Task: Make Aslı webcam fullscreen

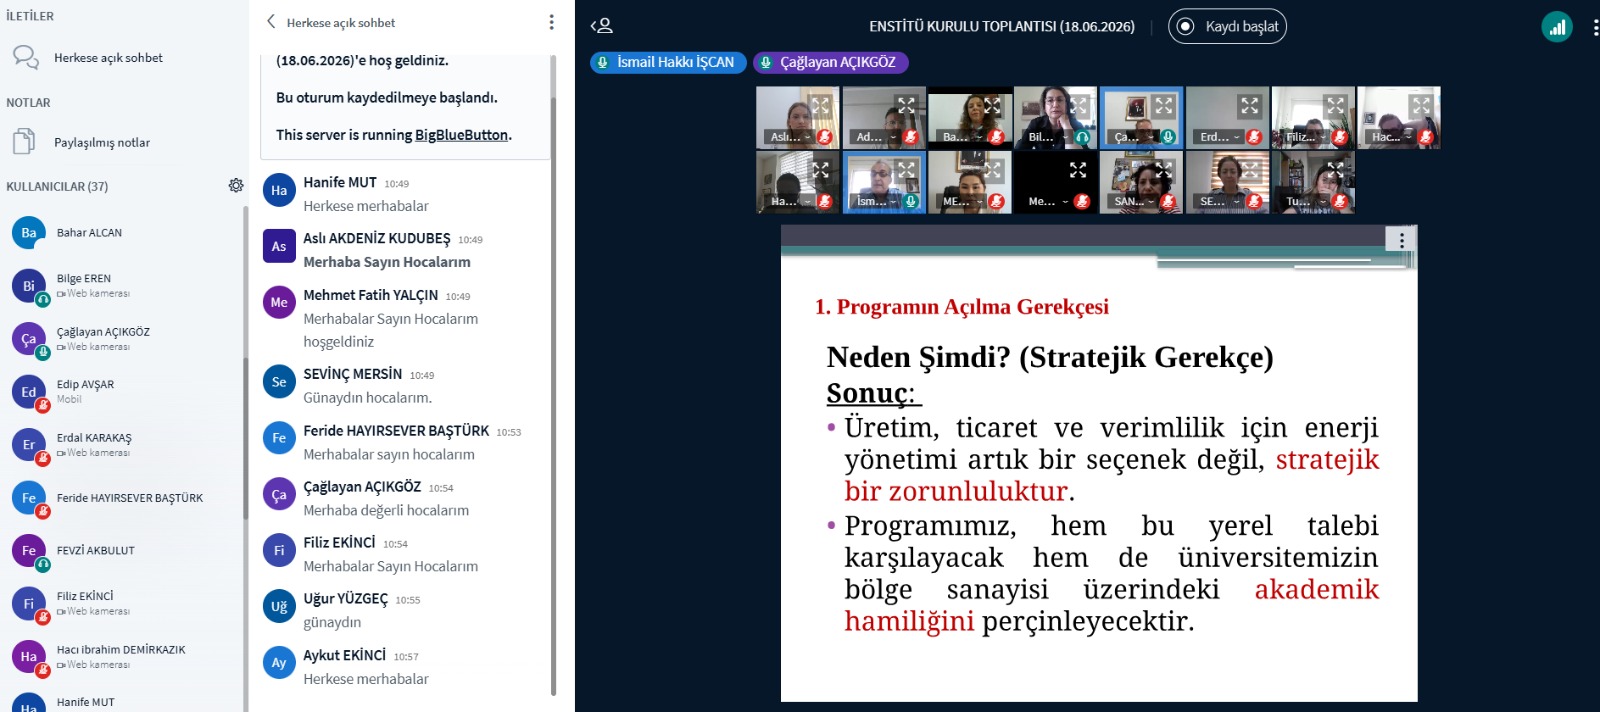Action: 820,105
